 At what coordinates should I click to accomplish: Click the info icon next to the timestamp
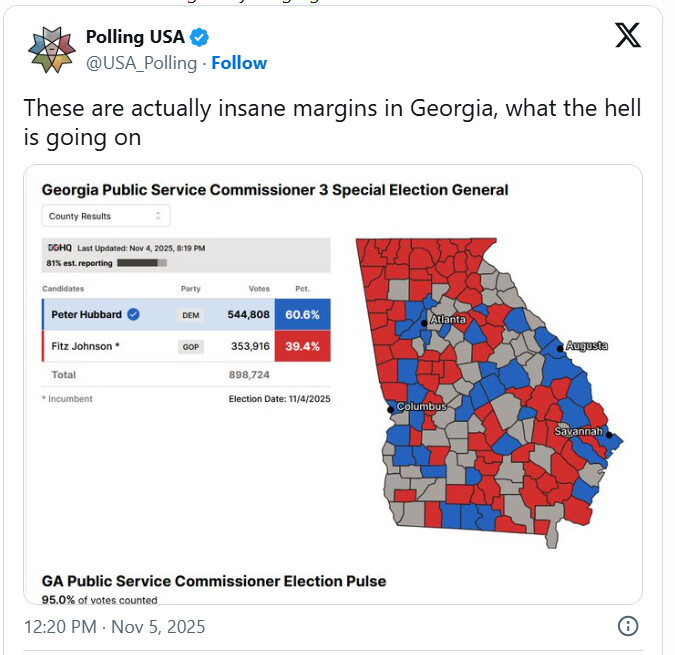[x=627, y=626]
